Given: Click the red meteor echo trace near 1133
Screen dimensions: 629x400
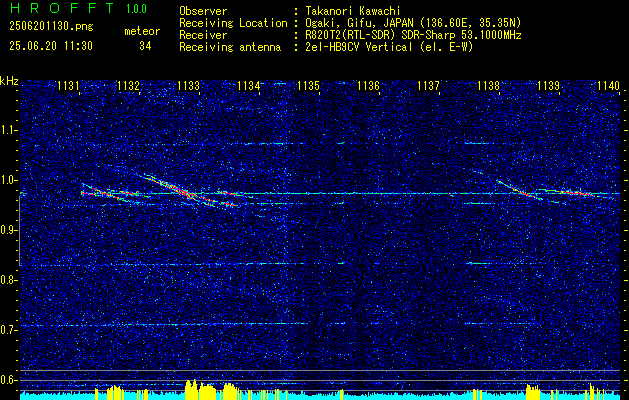Looking at the screenshot, I should (x=189, y=191).
